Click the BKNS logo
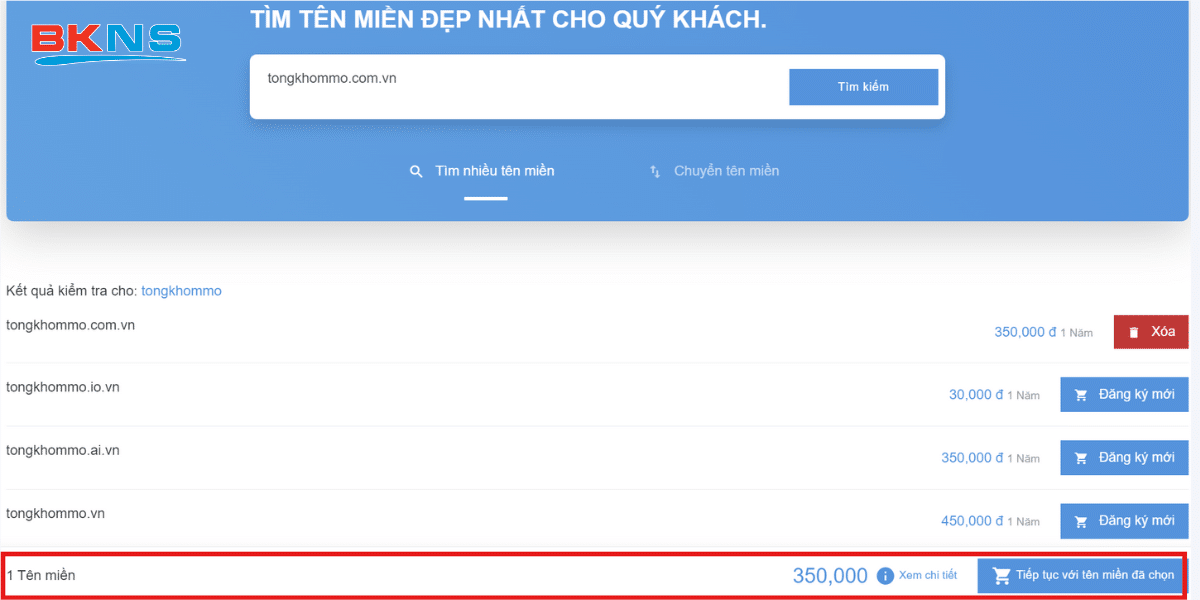 [107, 44]
